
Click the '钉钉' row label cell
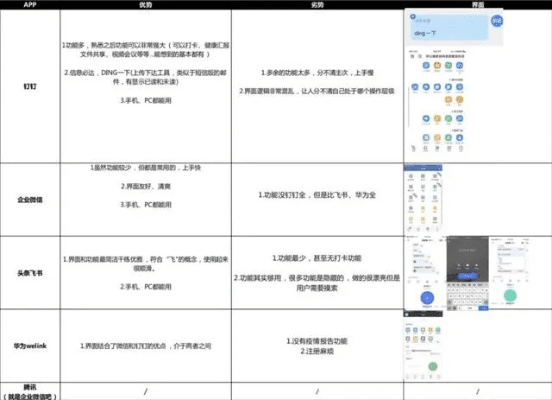tap(30, 86)
